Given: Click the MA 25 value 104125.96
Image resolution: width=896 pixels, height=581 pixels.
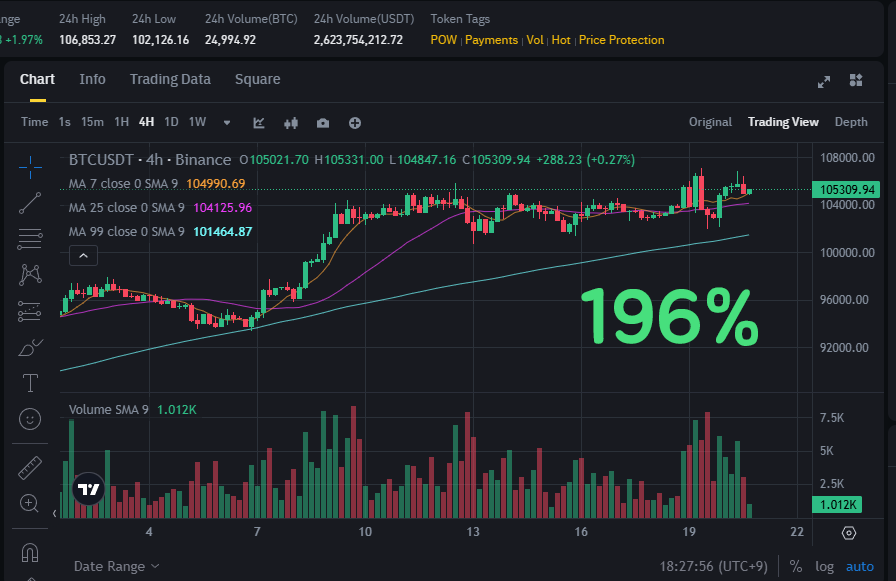Looking at the screenshot, I should coord(223,207).
